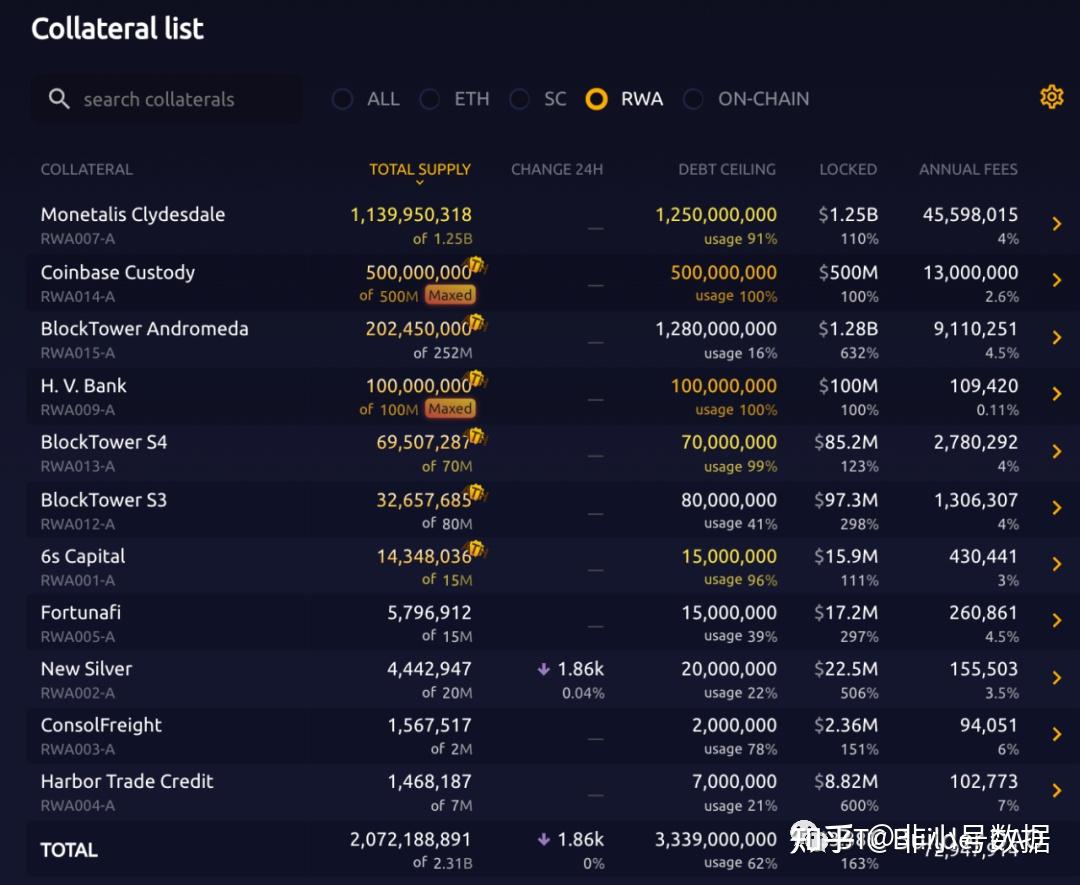Expand the BlockTower Andromeda row chevron
The image size is (1080, 885).
point(1057,337)
